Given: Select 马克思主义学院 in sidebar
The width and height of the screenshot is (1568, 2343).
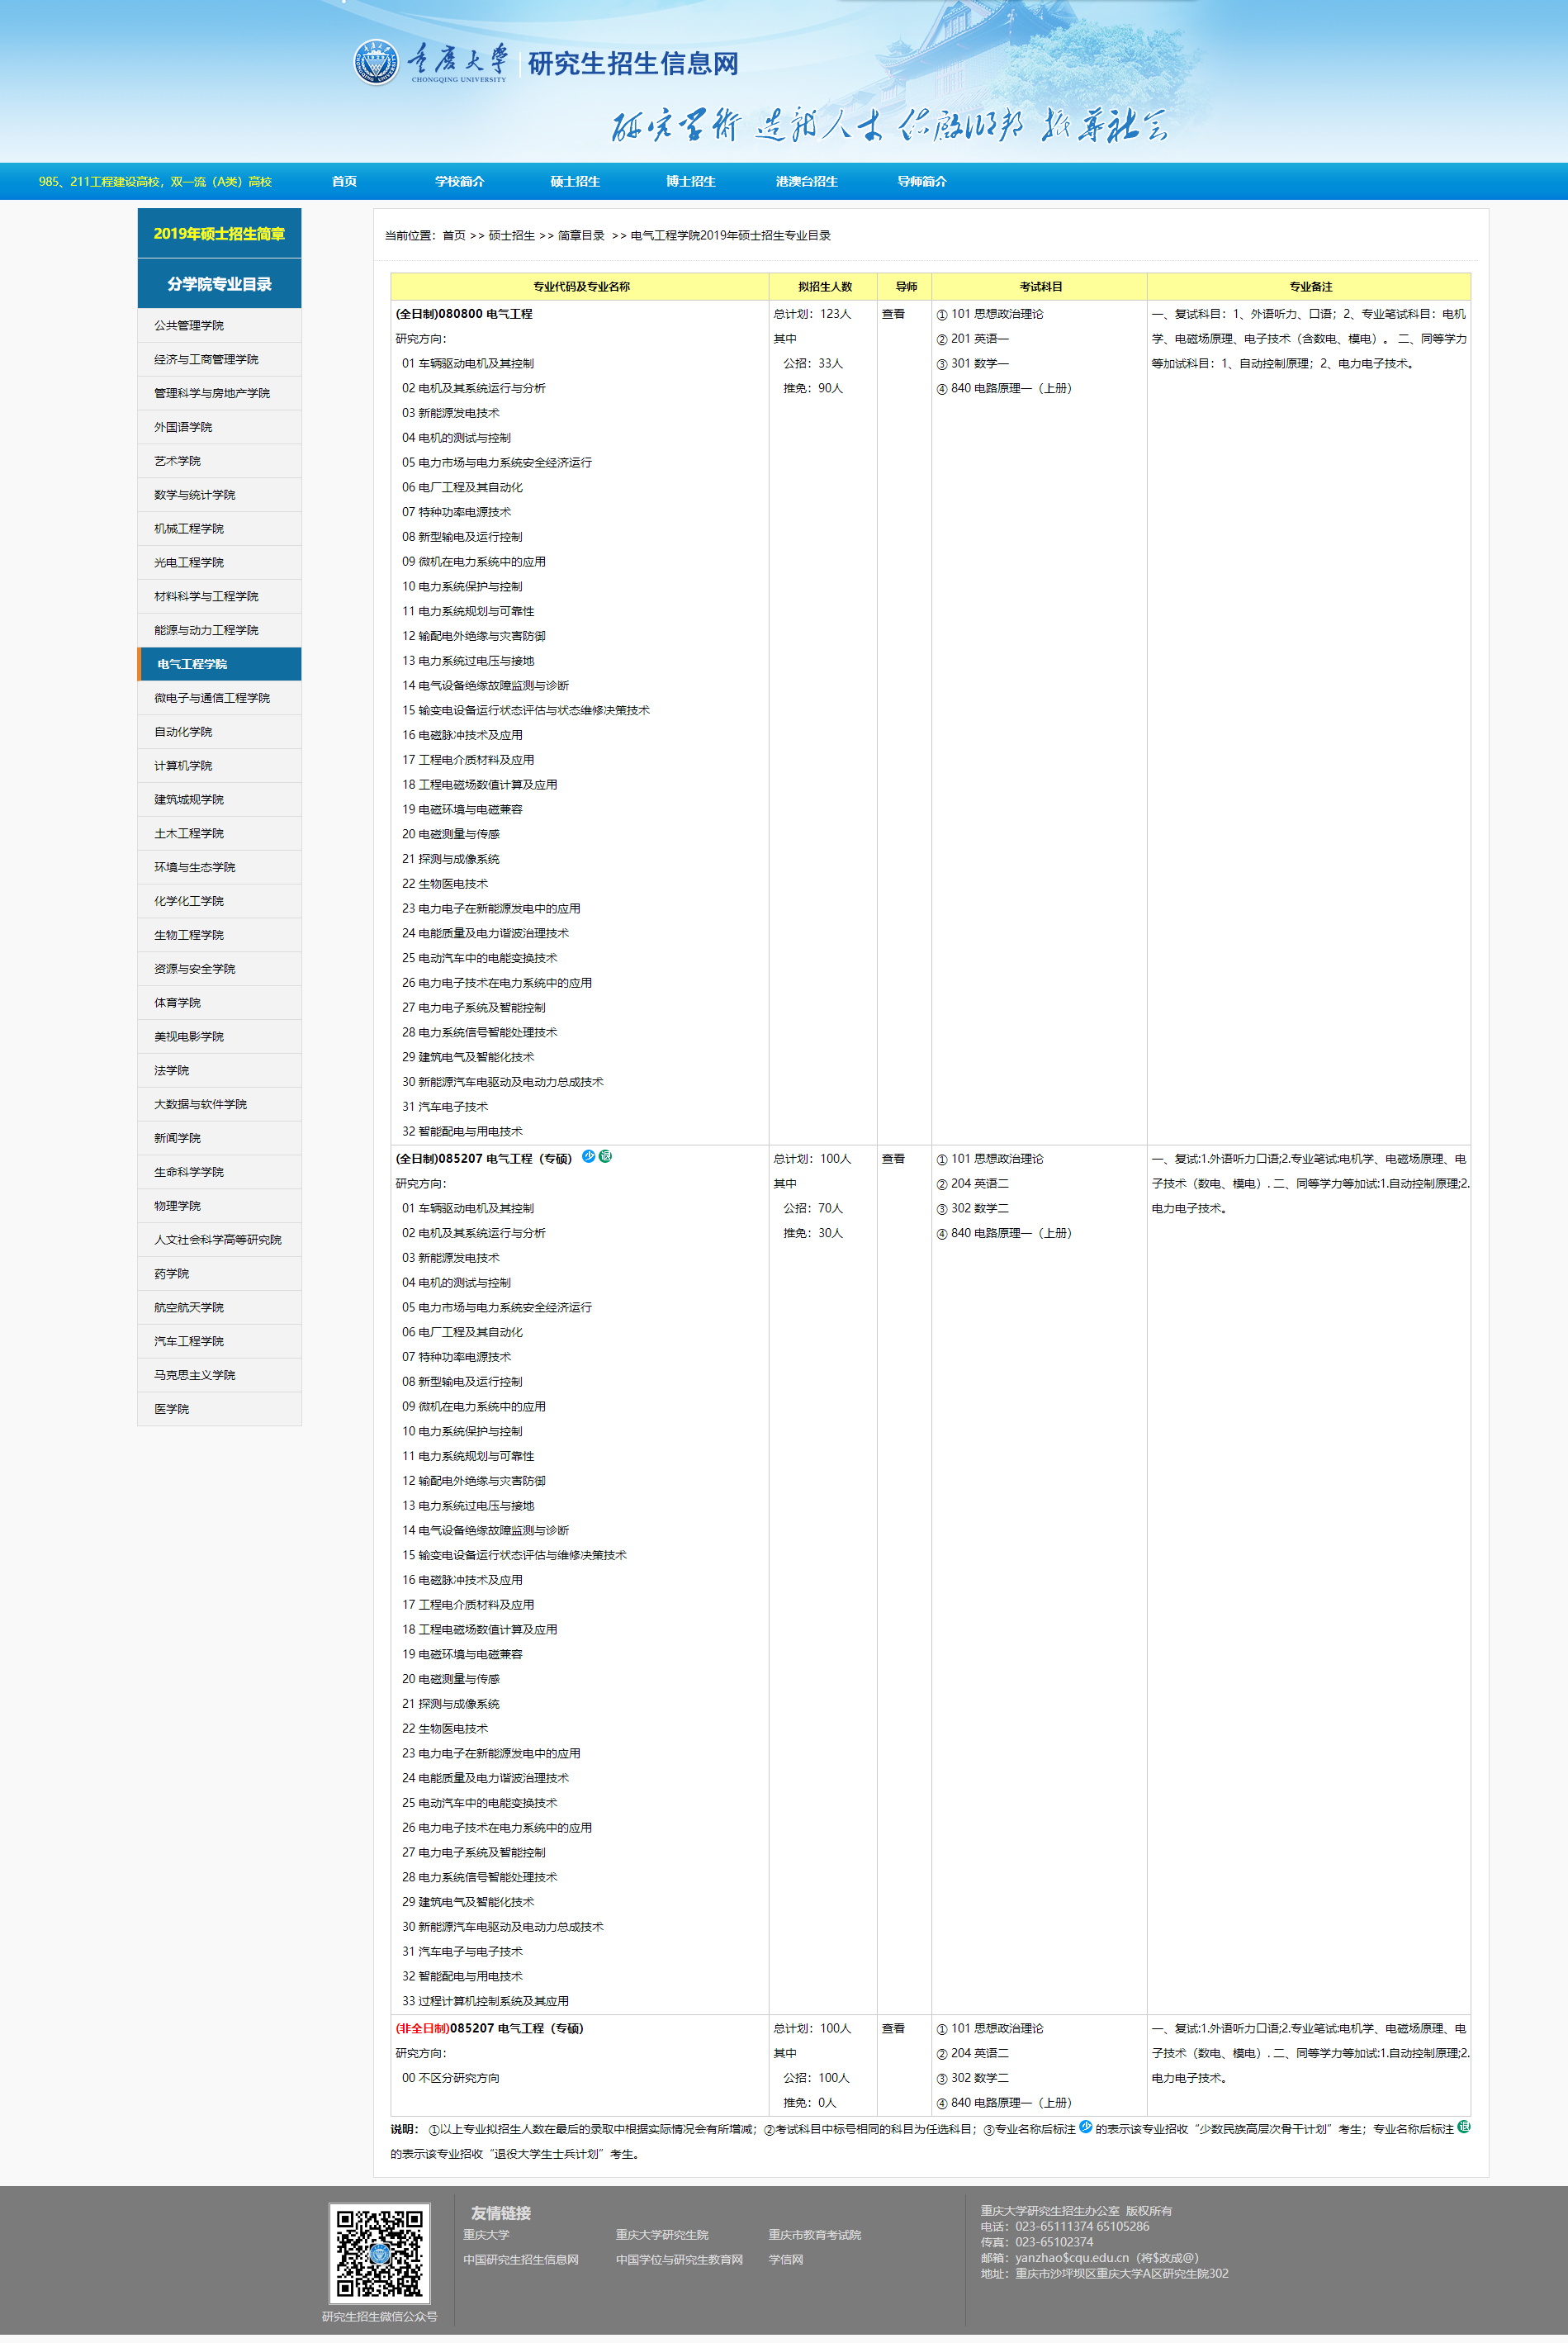Looking at the screenshot, I should click(219, 1375).
